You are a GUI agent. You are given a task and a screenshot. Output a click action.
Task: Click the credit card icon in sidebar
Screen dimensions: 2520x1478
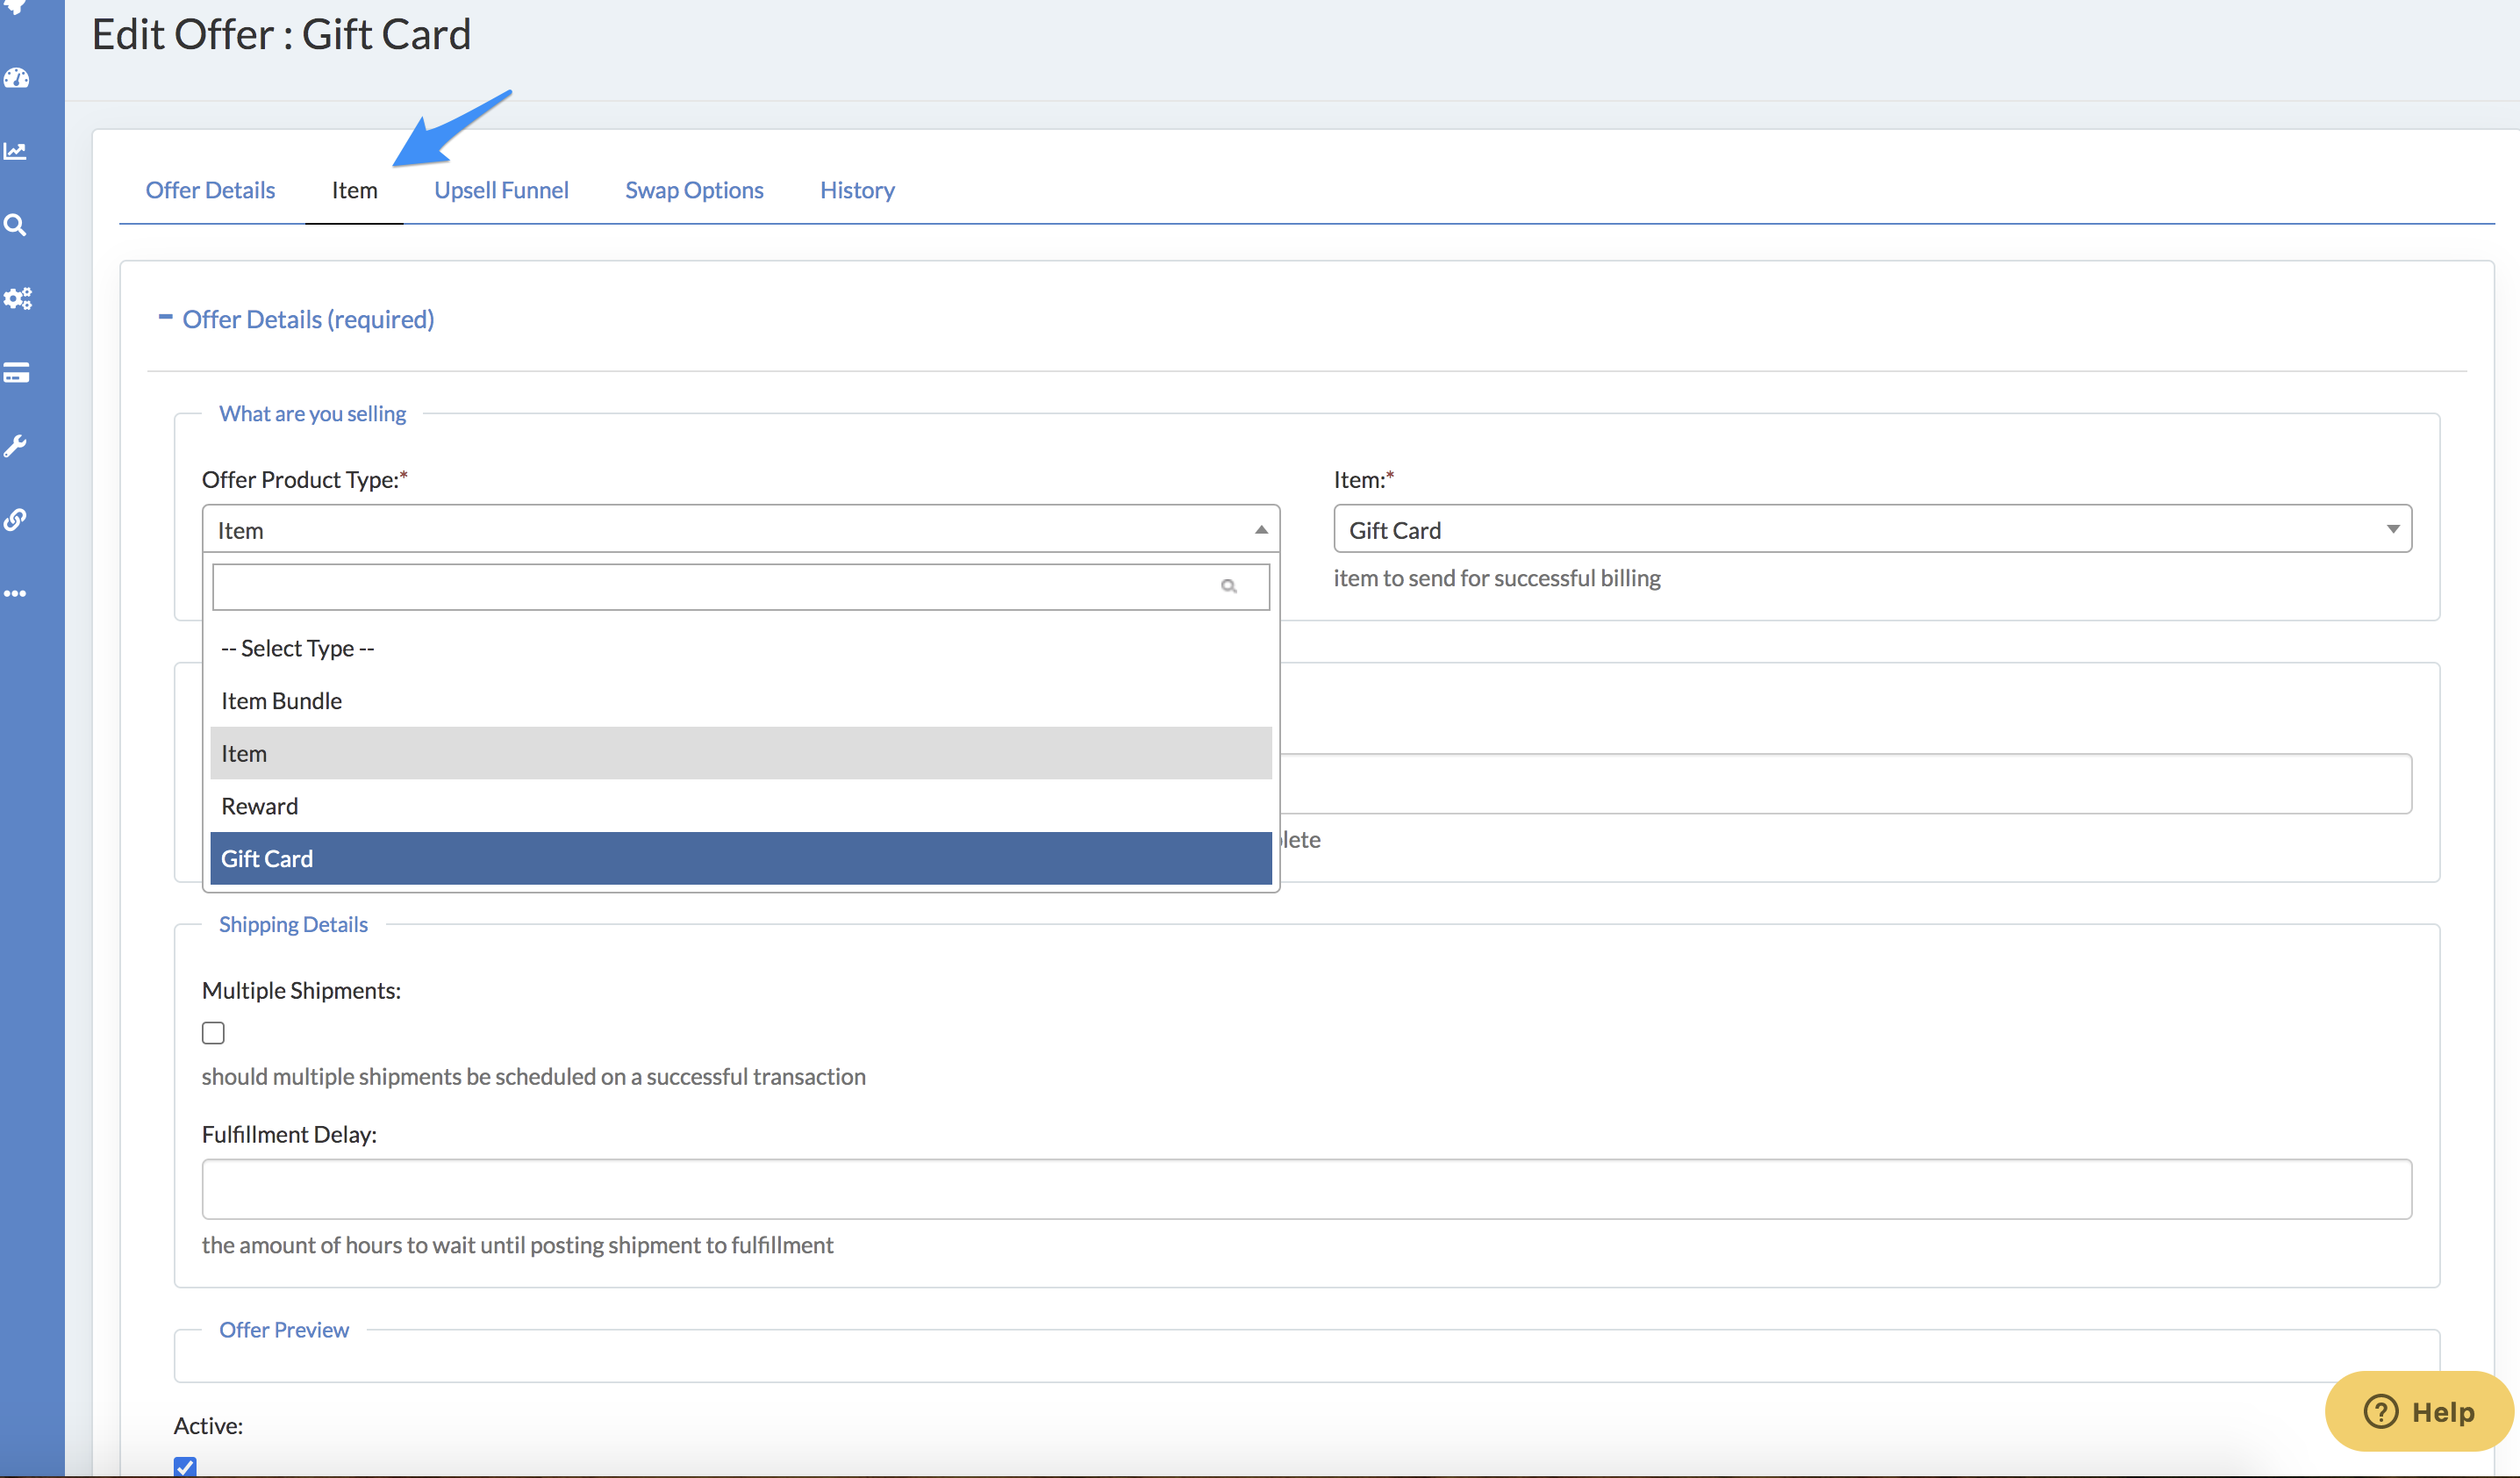16,372
